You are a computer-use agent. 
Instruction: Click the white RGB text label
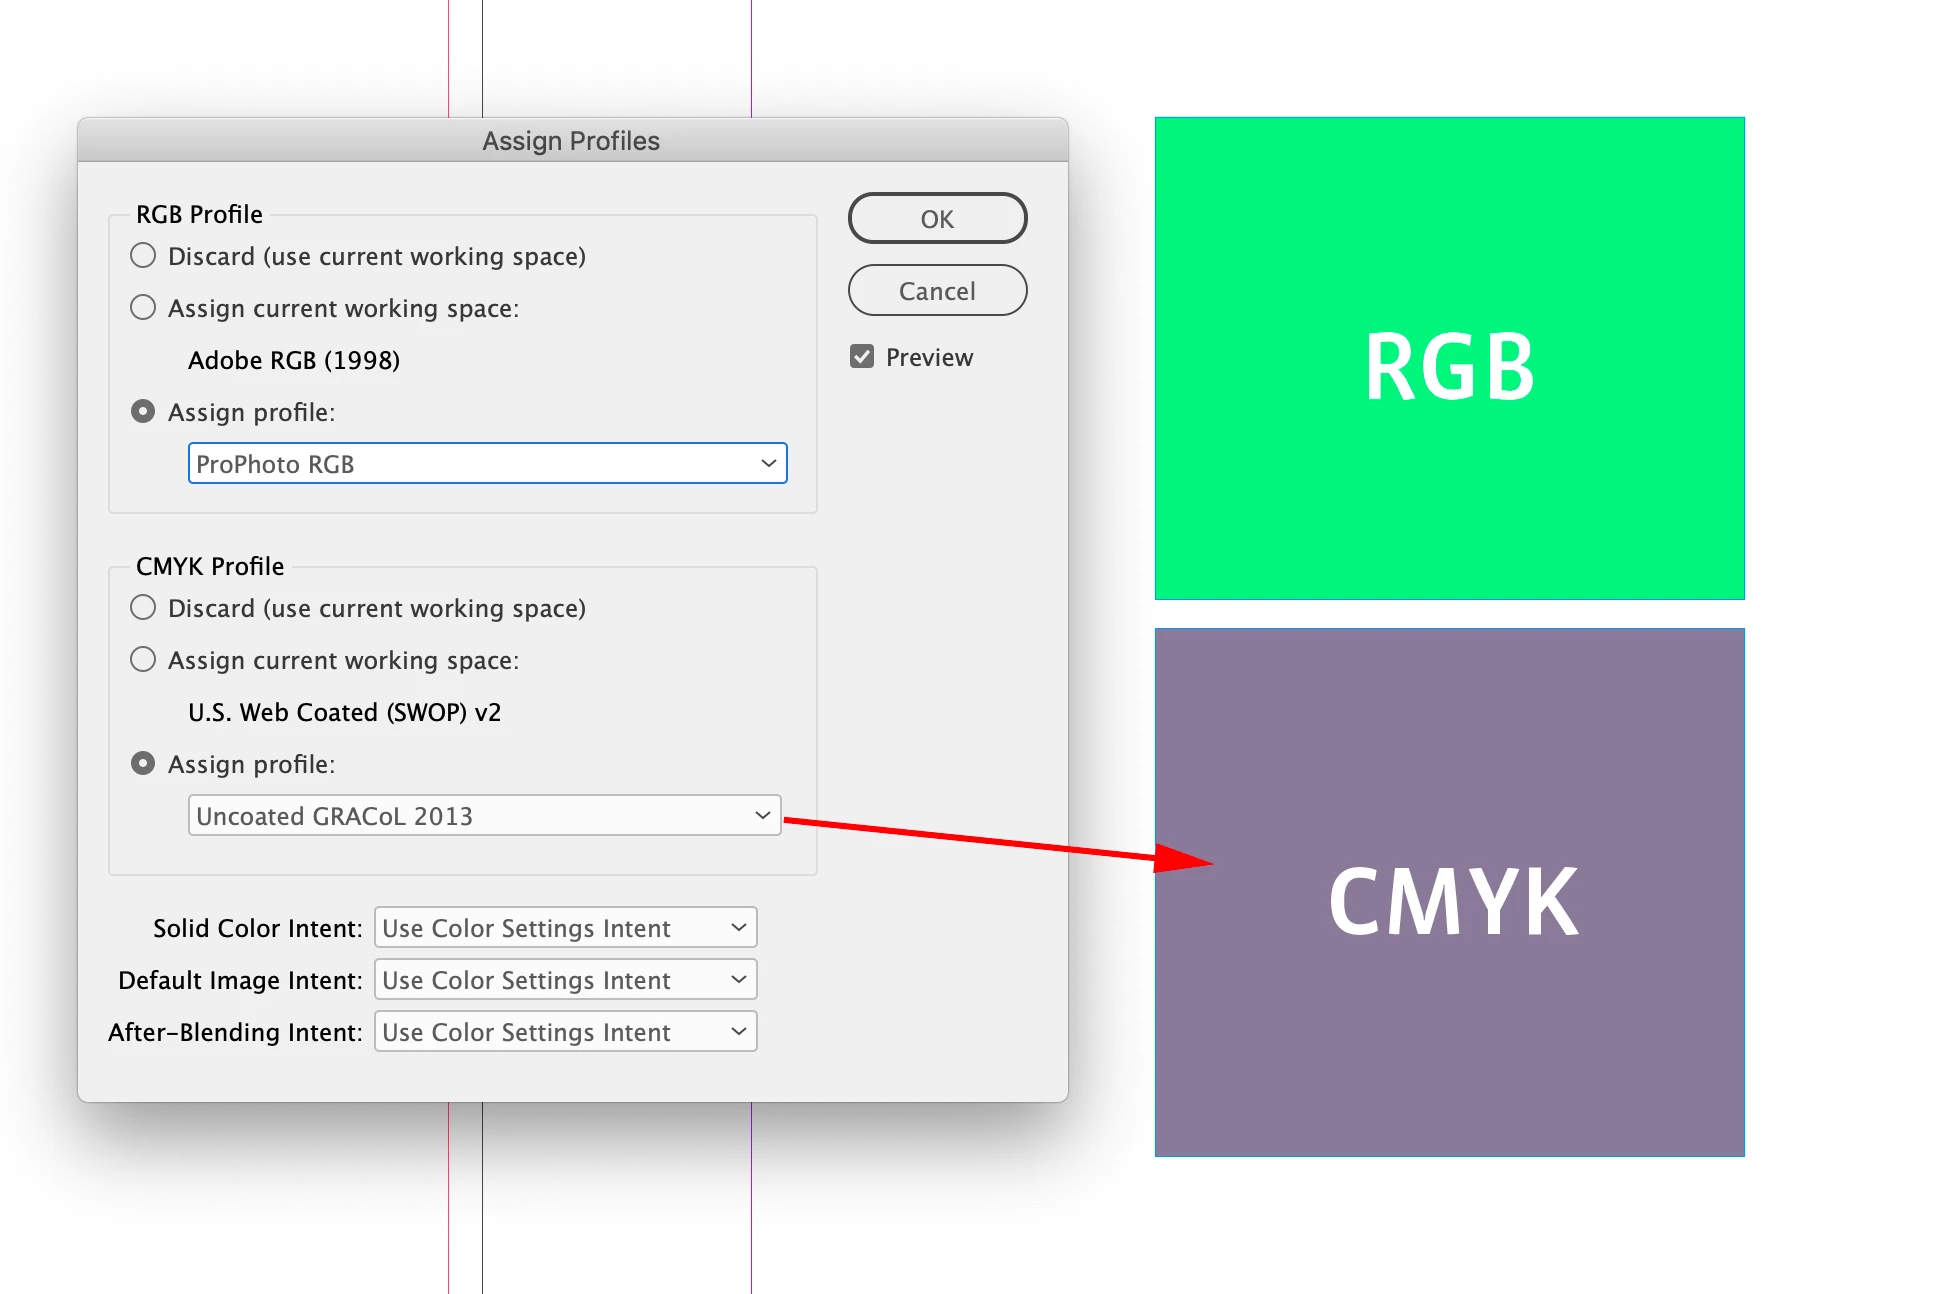pos(1449,368)
